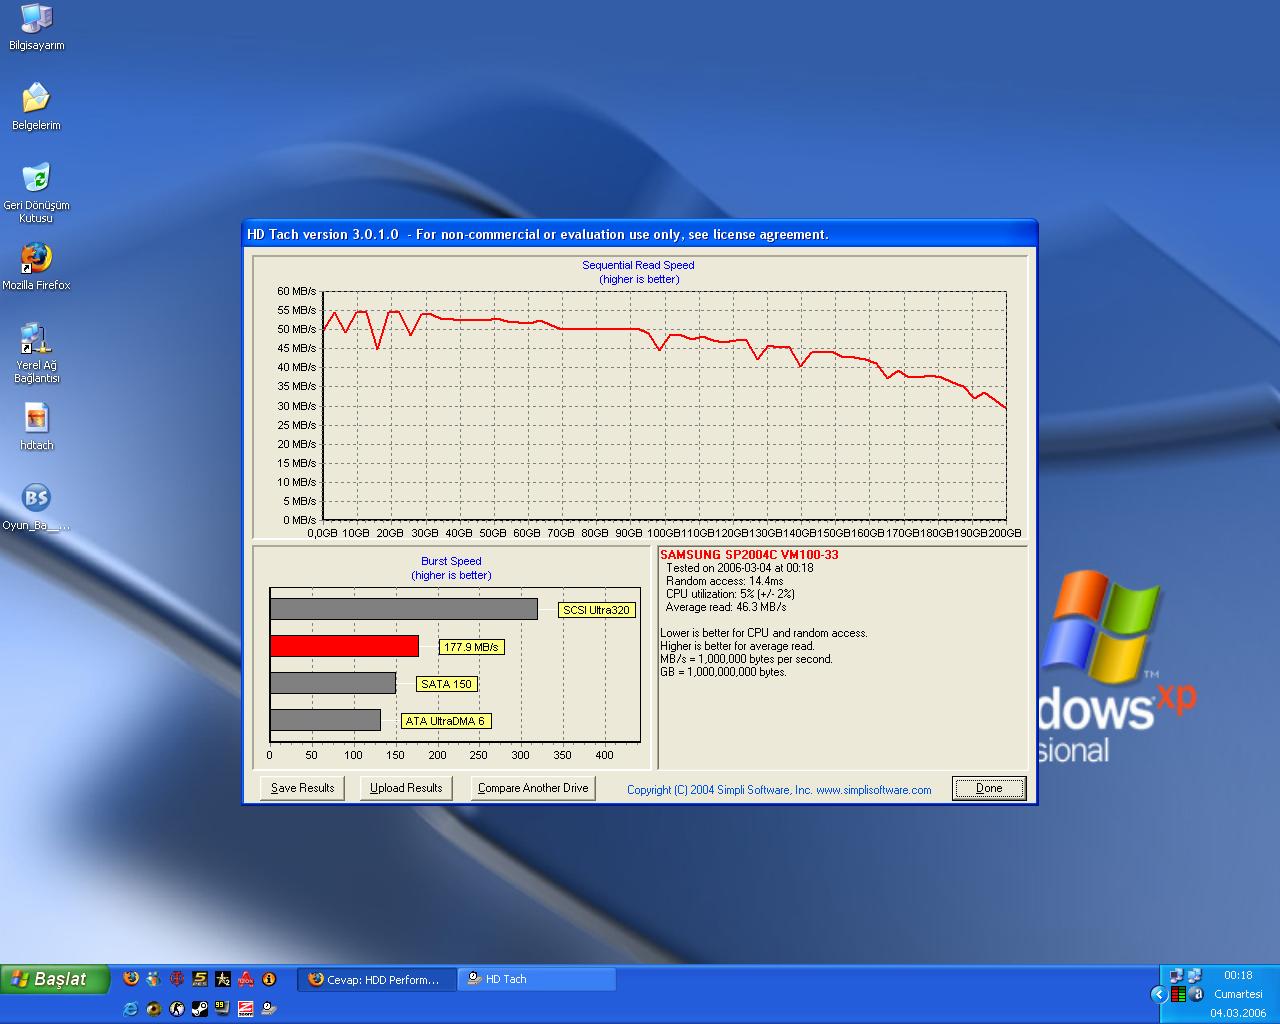Image resolution: width=1280 pixels, height=1024 pixels.
Task: Click Save Results button
Action: click(x=302, y=788)
